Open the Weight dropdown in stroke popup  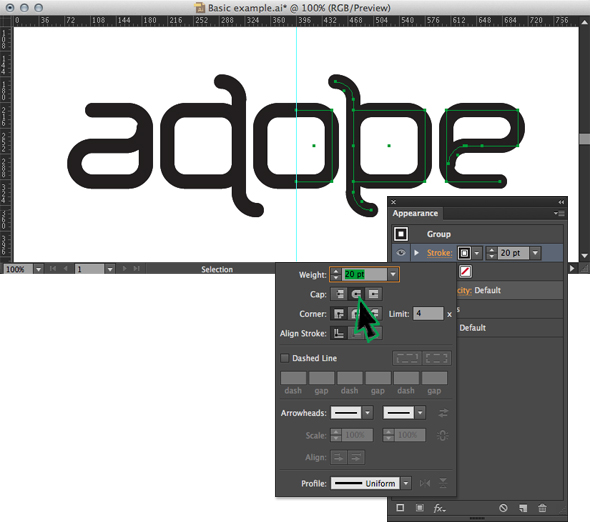click(393, 274)
